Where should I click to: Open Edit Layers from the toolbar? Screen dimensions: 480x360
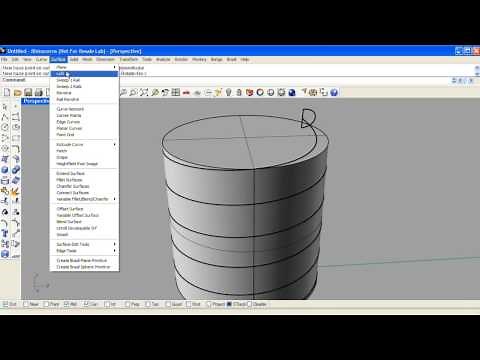249,92
